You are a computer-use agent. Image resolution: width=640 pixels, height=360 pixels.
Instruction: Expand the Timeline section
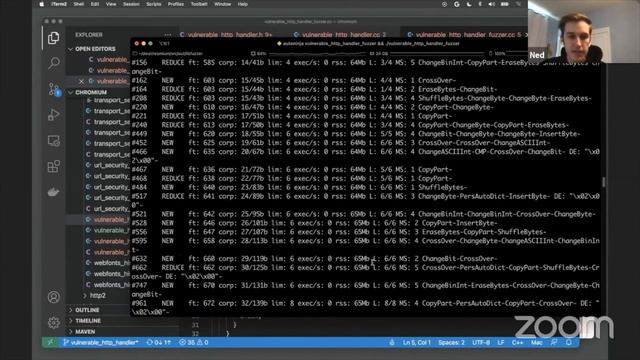pyautogui.click(x=88, y=321)
